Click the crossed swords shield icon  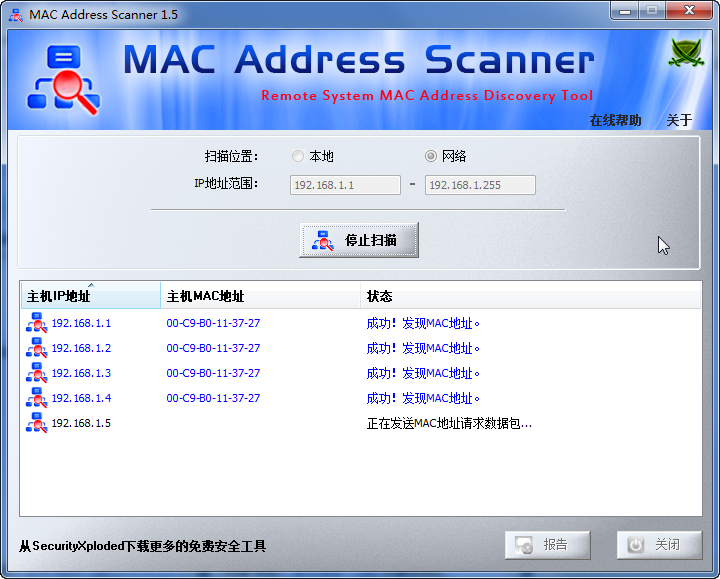click(x=686, y=53)
